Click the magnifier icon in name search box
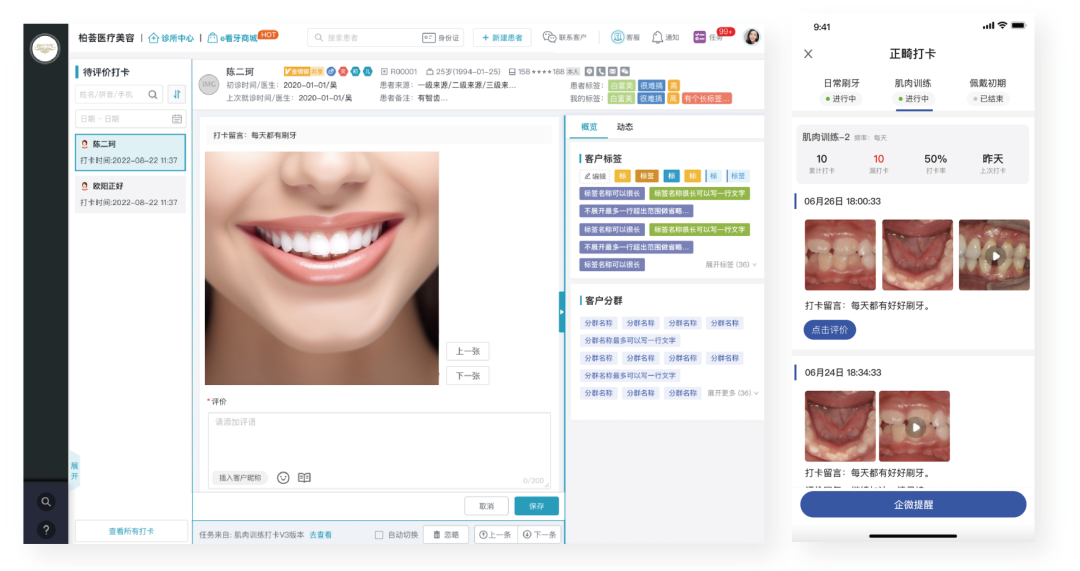This screenshot has height=571, width=1080. (153, 94)
